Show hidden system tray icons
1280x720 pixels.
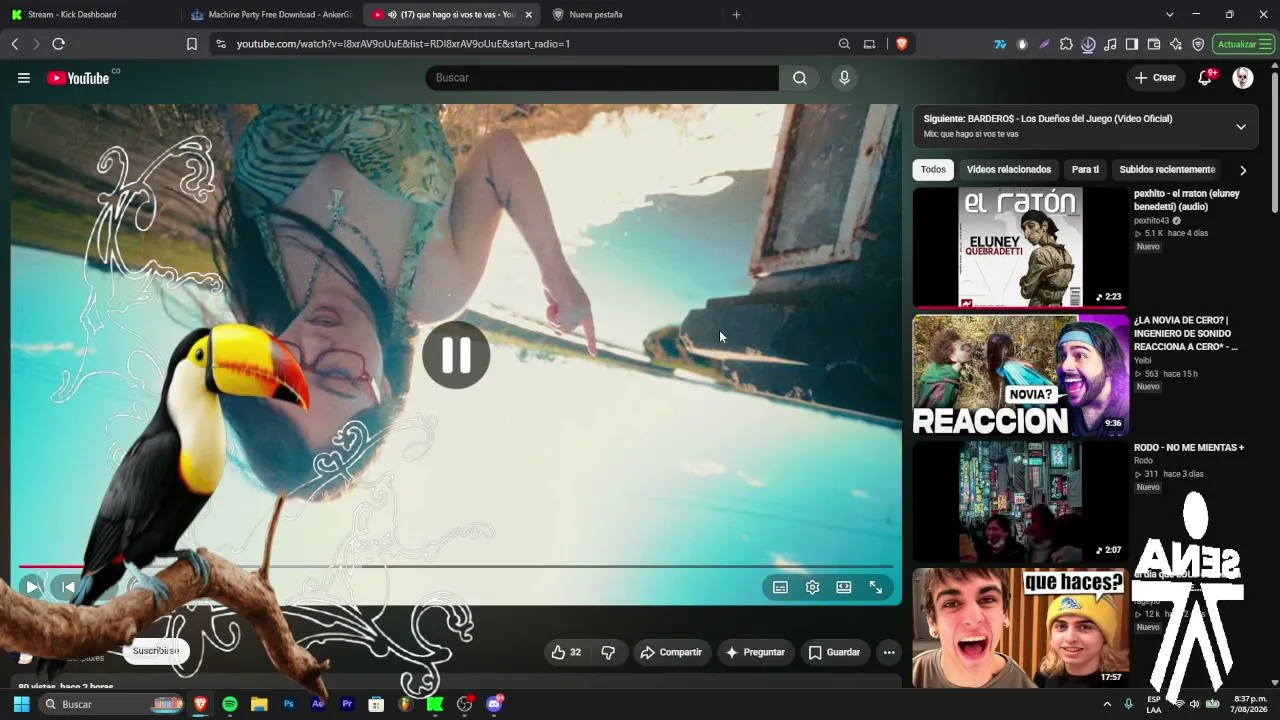tap(1107, 704)
